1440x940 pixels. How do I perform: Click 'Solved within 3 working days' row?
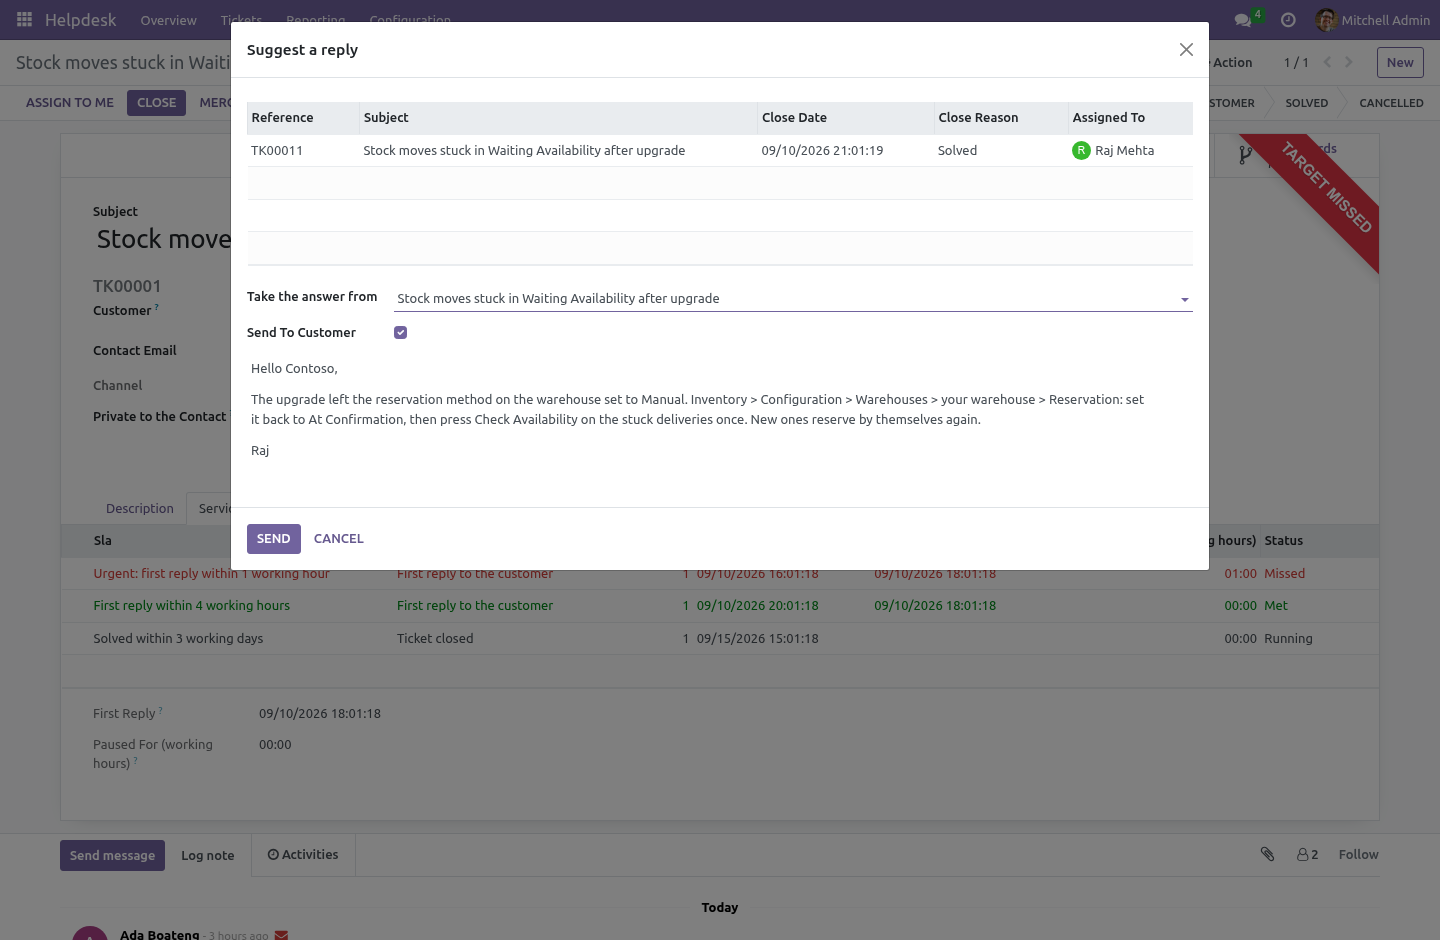click(720, 639)
